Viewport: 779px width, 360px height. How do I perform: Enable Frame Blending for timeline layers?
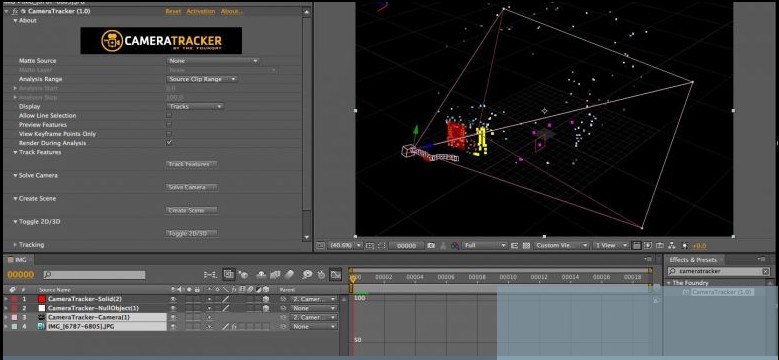coord(275,275)
